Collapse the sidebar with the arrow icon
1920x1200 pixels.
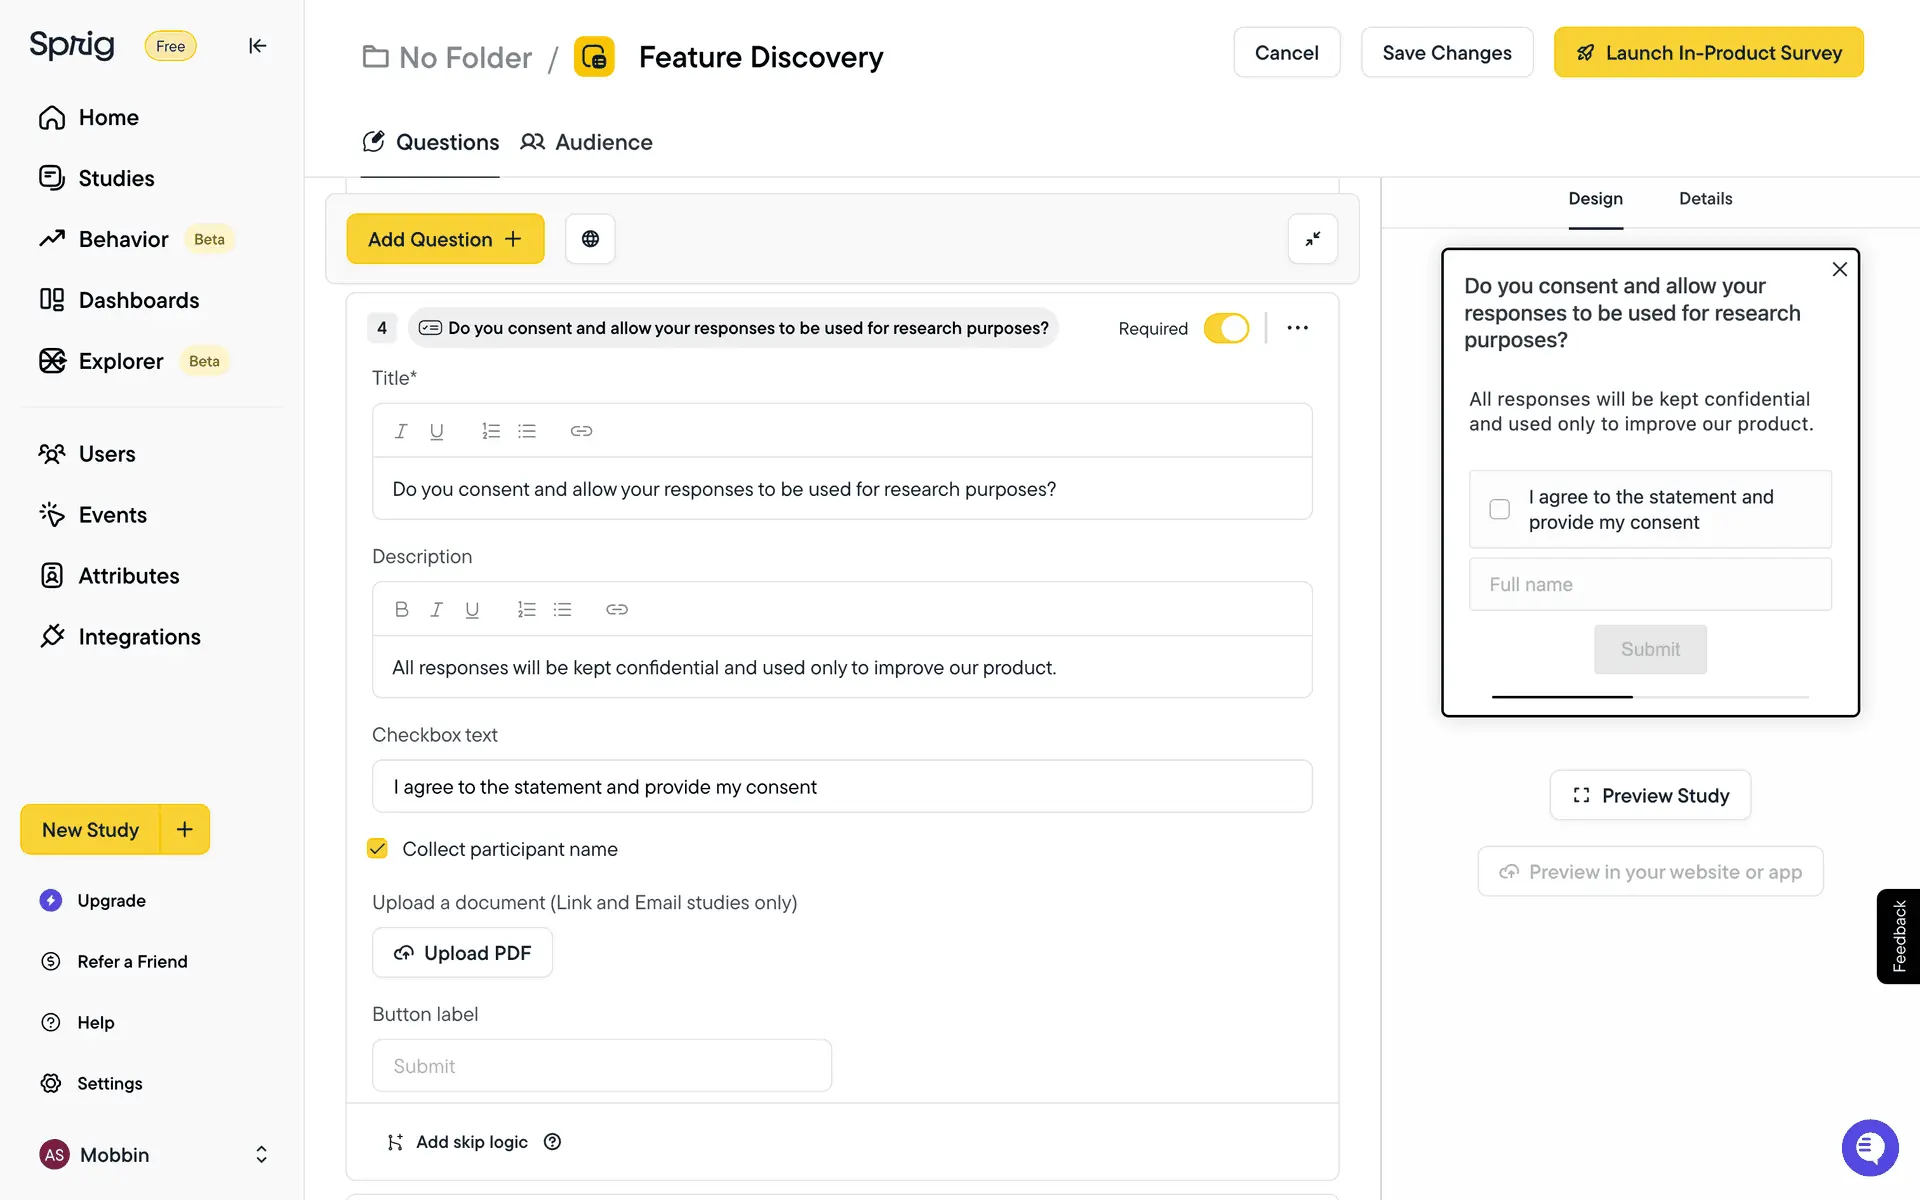click(x=257, y=46)
